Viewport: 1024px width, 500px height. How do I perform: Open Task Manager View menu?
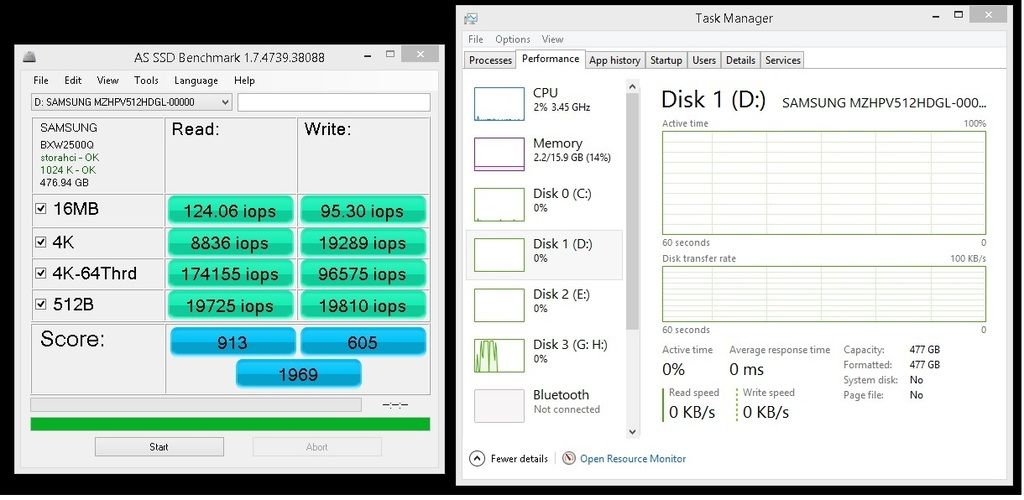click(x=552, y=39)
